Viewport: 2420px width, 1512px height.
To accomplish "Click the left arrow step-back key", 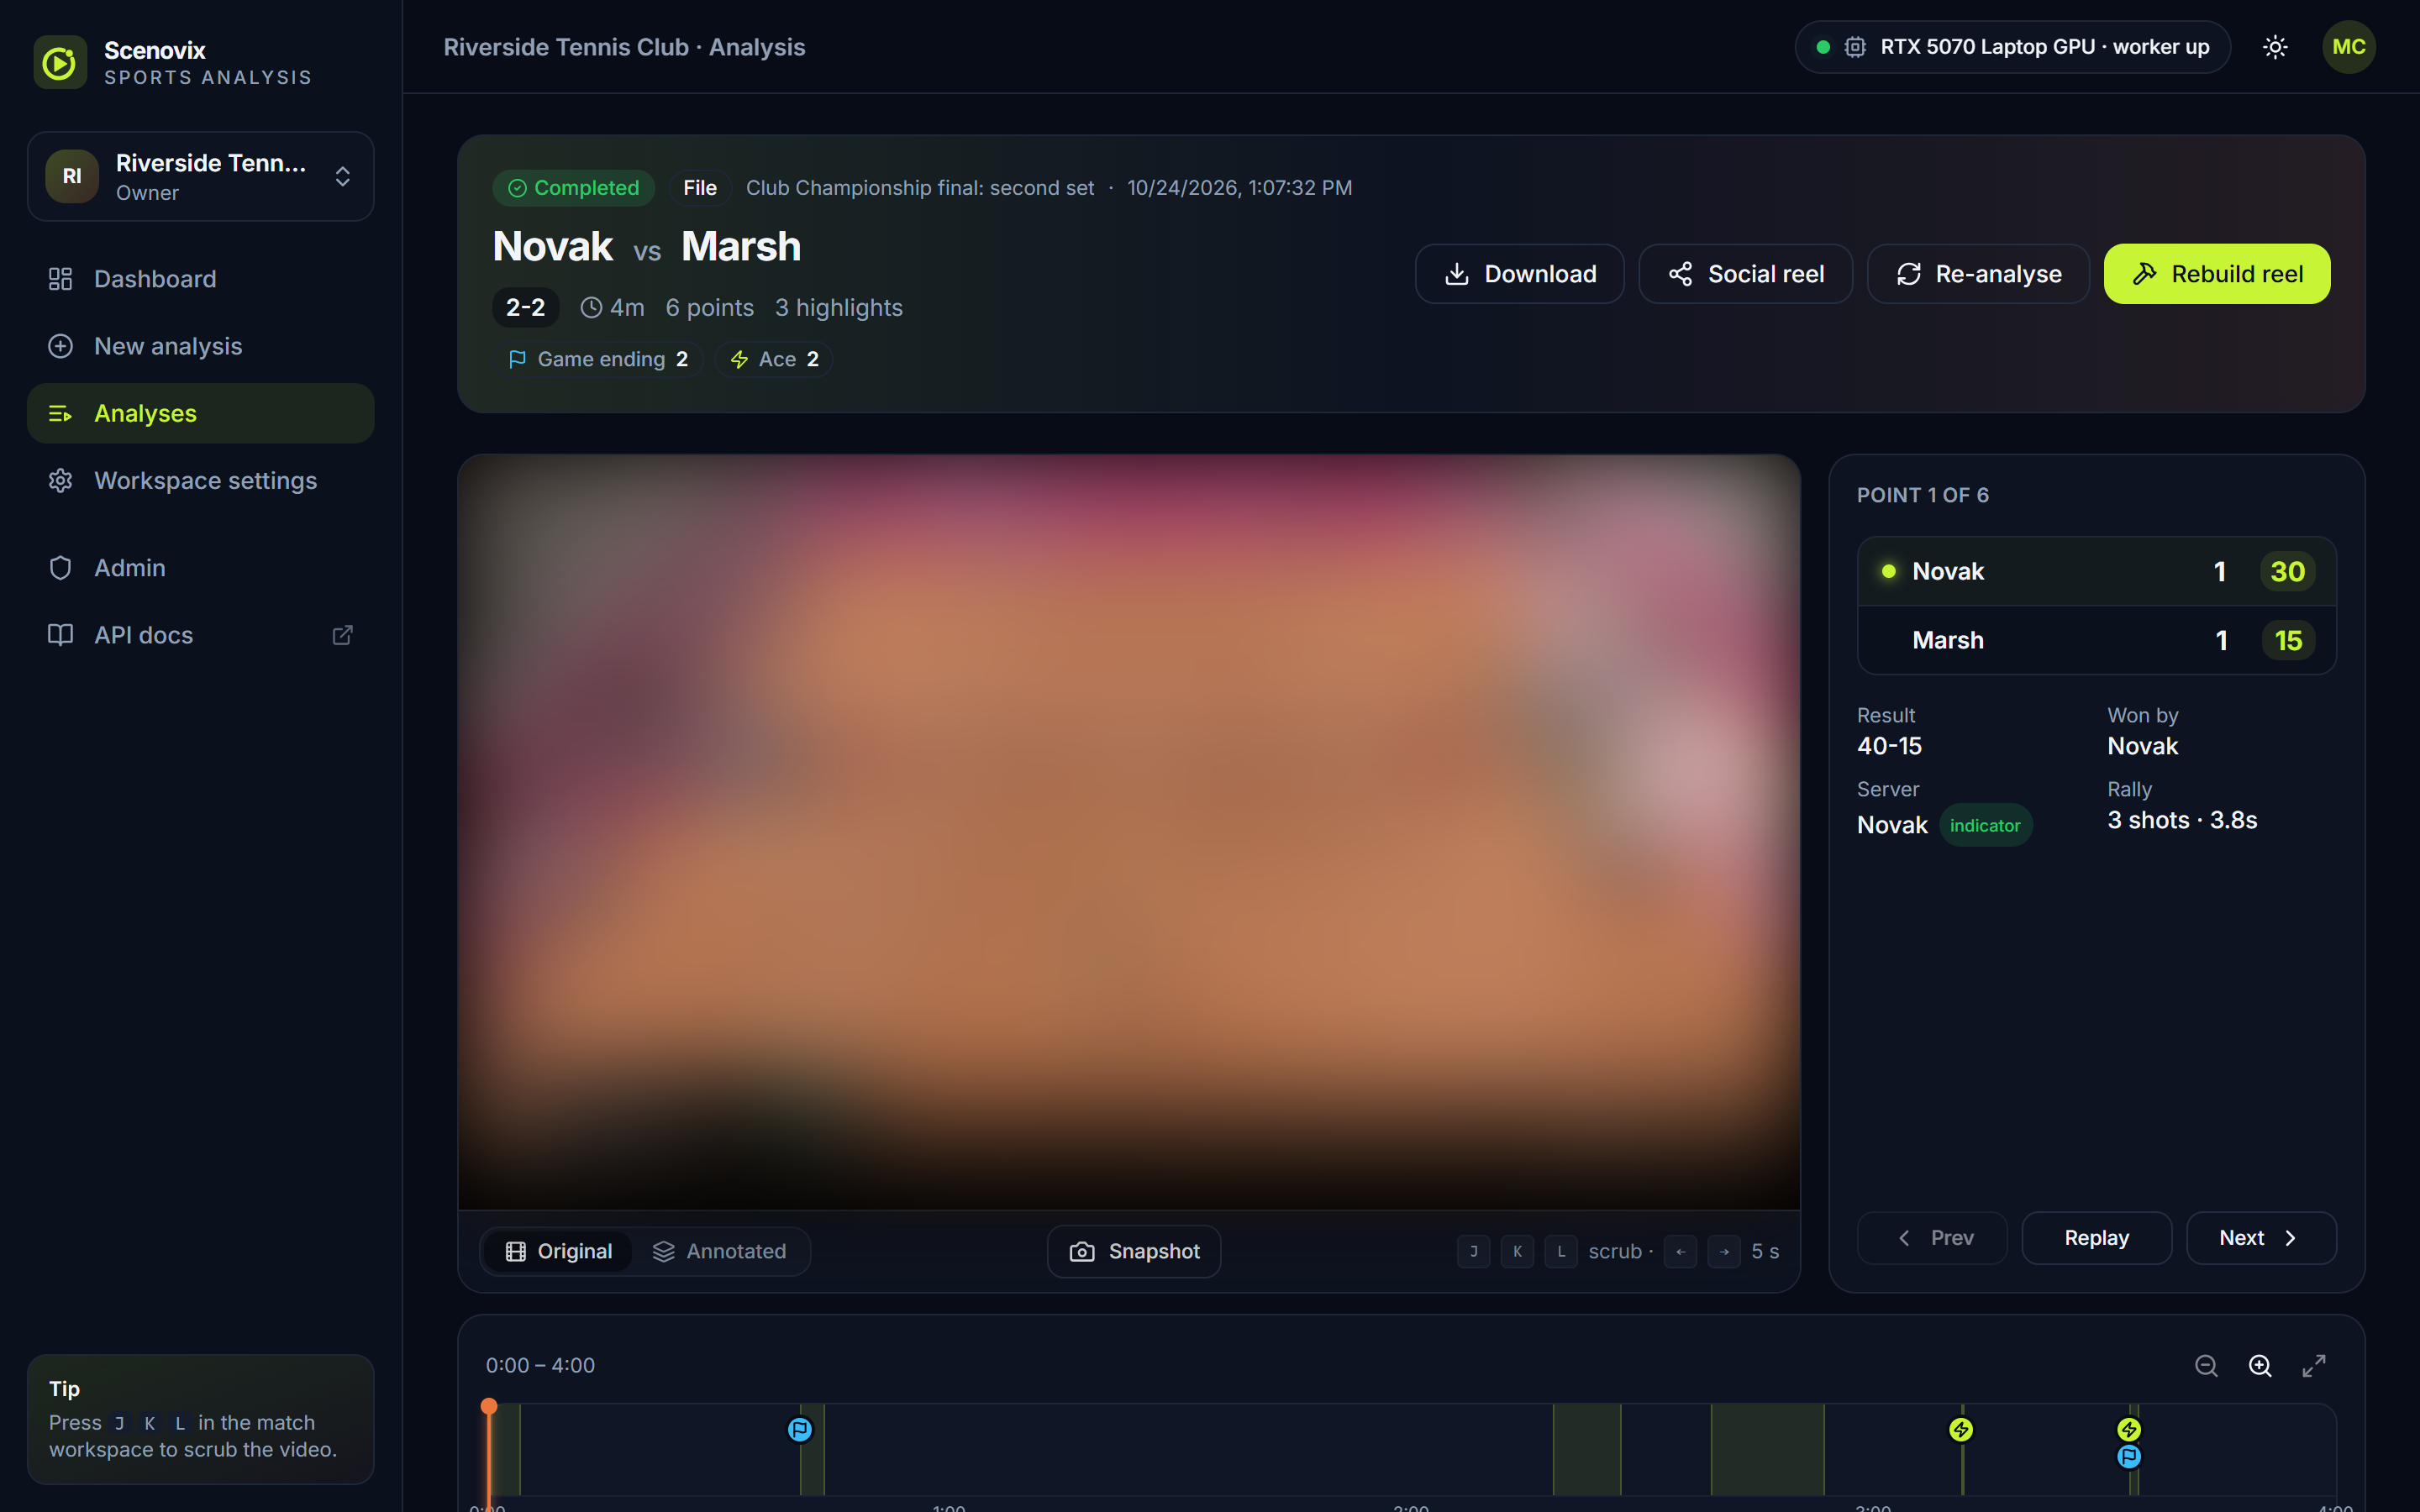I will tap(1680, 1251).
